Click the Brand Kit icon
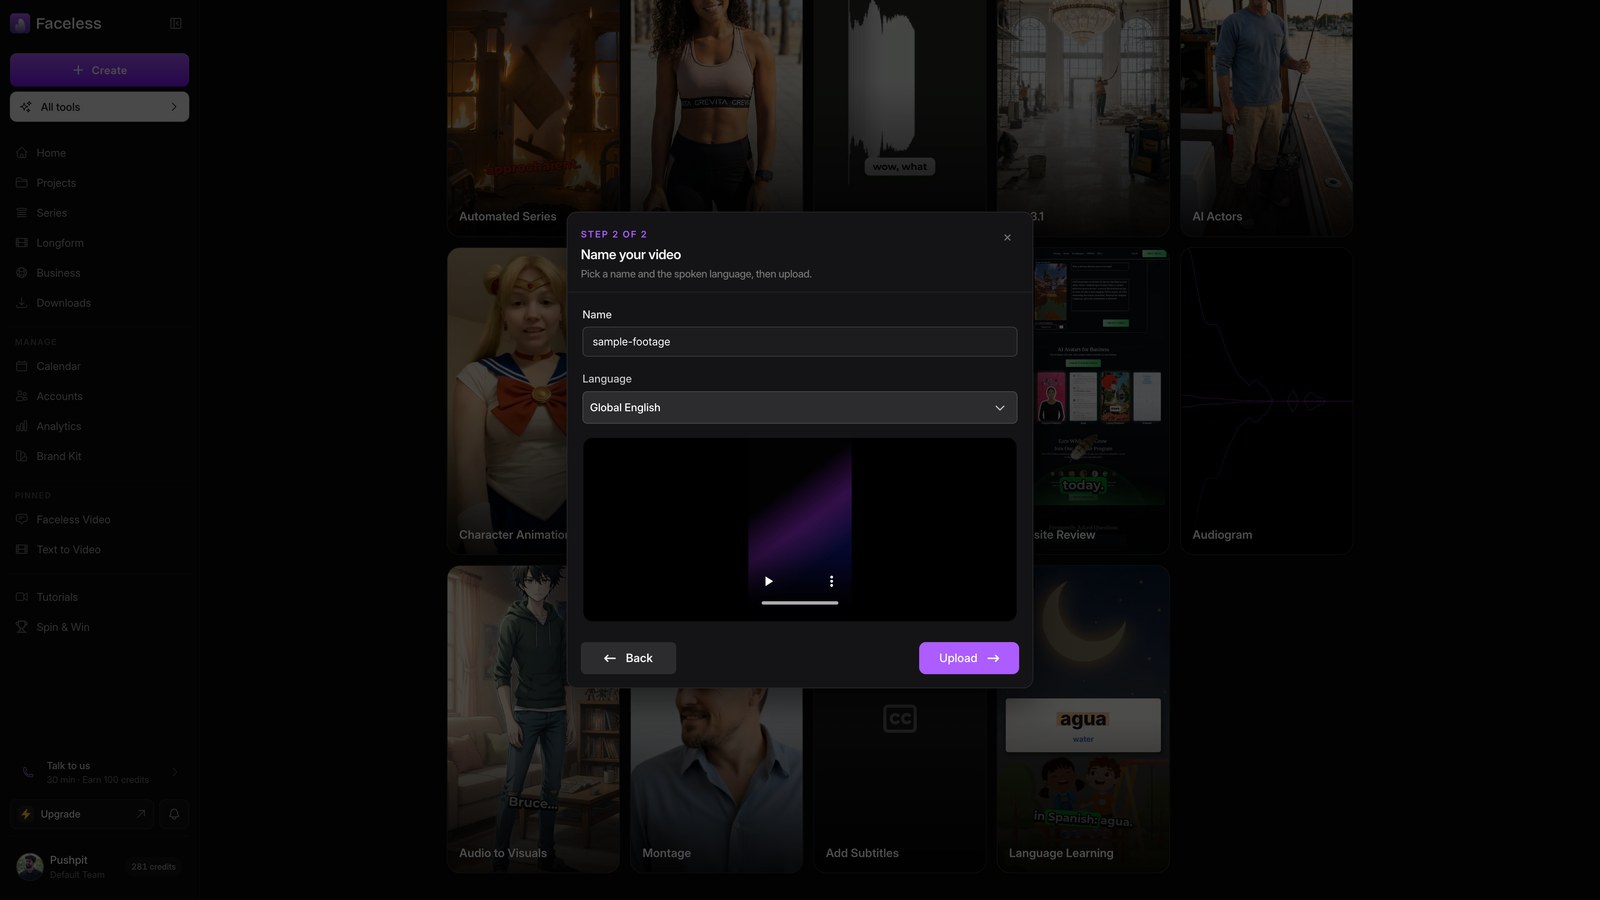 click(22, 456)
